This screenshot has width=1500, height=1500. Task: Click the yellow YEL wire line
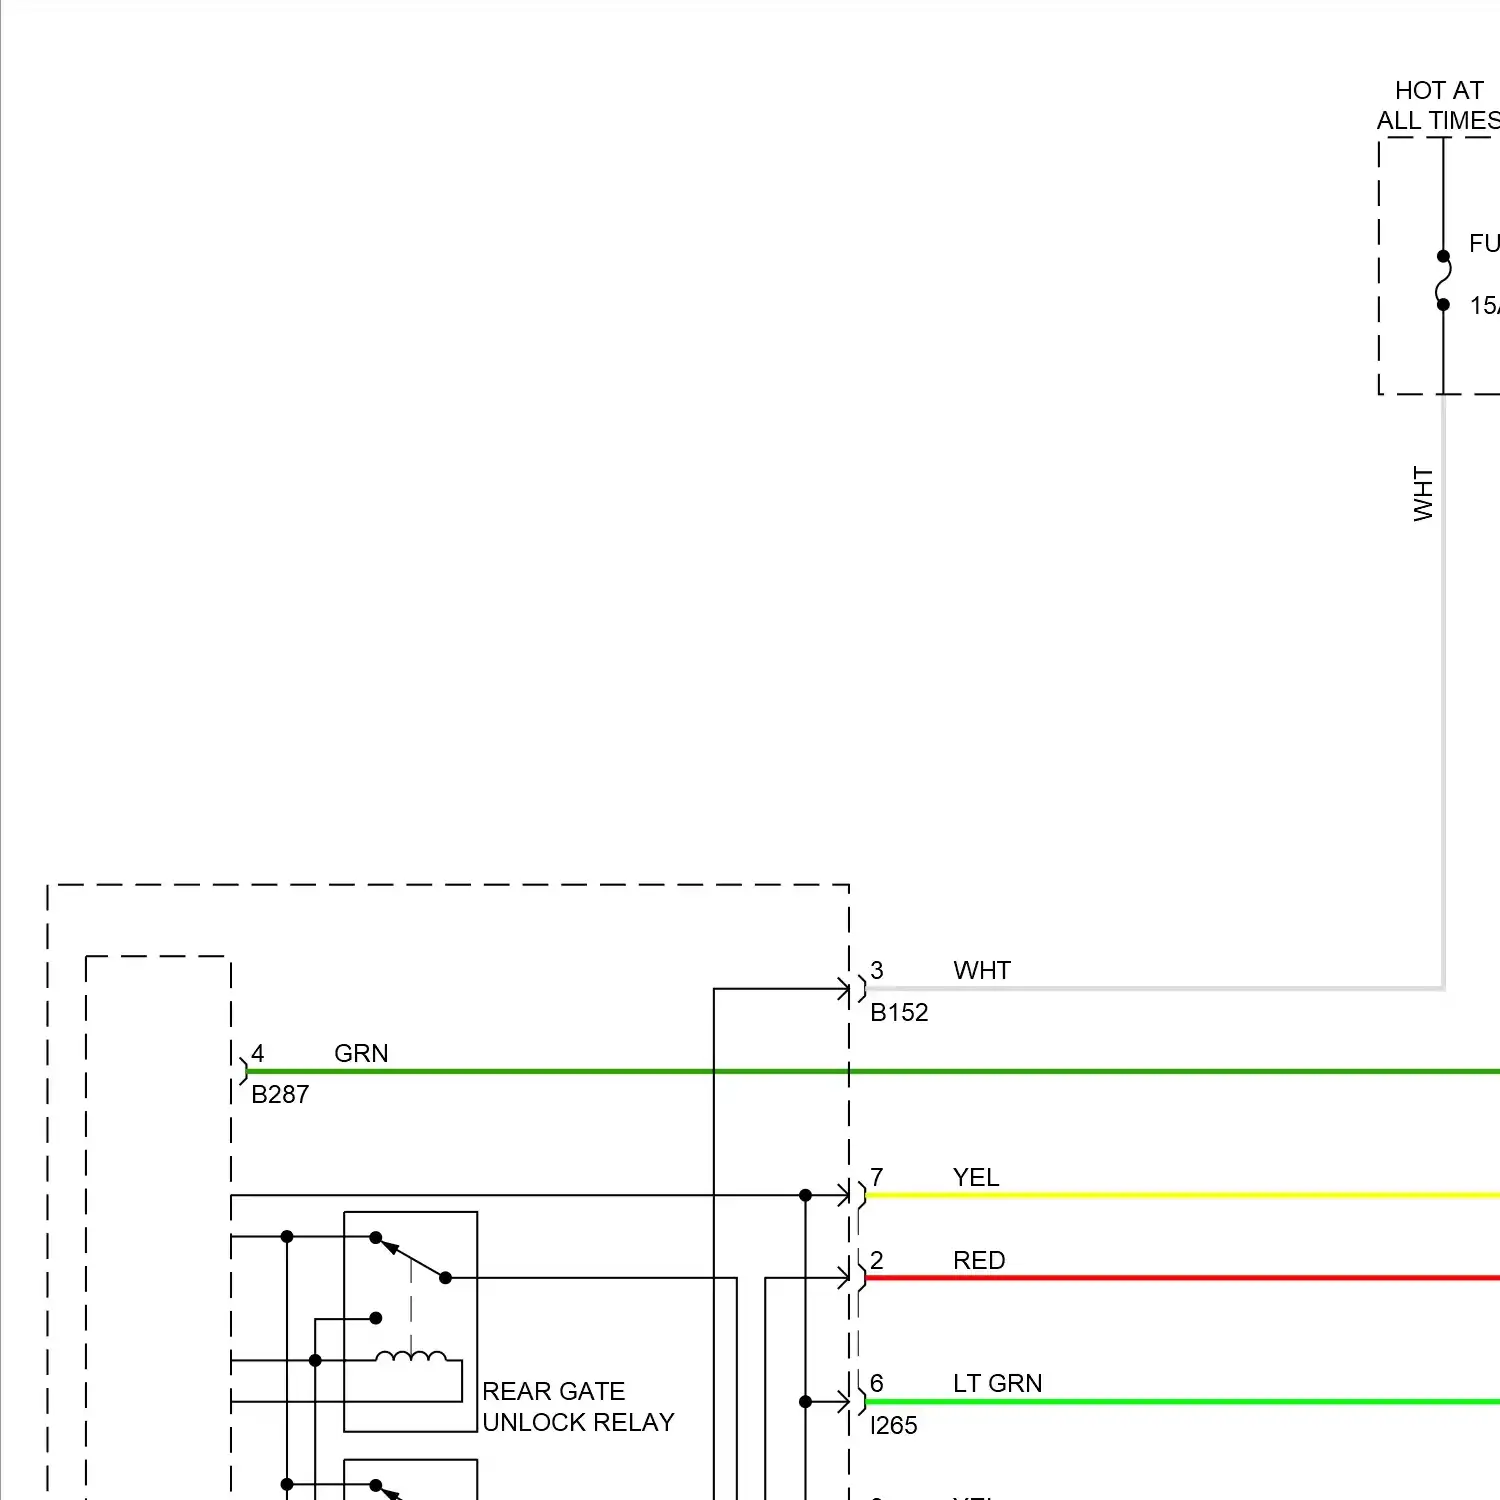coord(1182,1195)
